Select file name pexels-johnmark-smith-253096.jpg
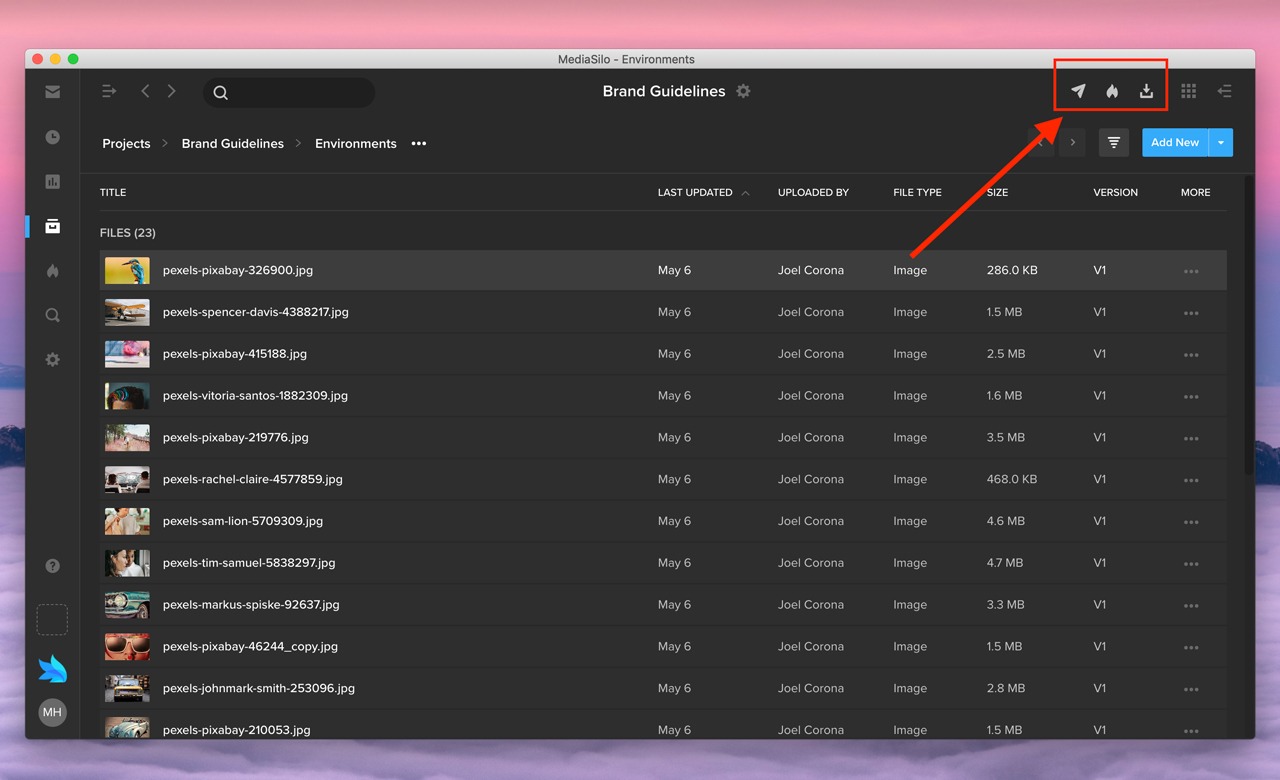The height and width of the screenshot is (780, 1280). click(x=259, y=688)
